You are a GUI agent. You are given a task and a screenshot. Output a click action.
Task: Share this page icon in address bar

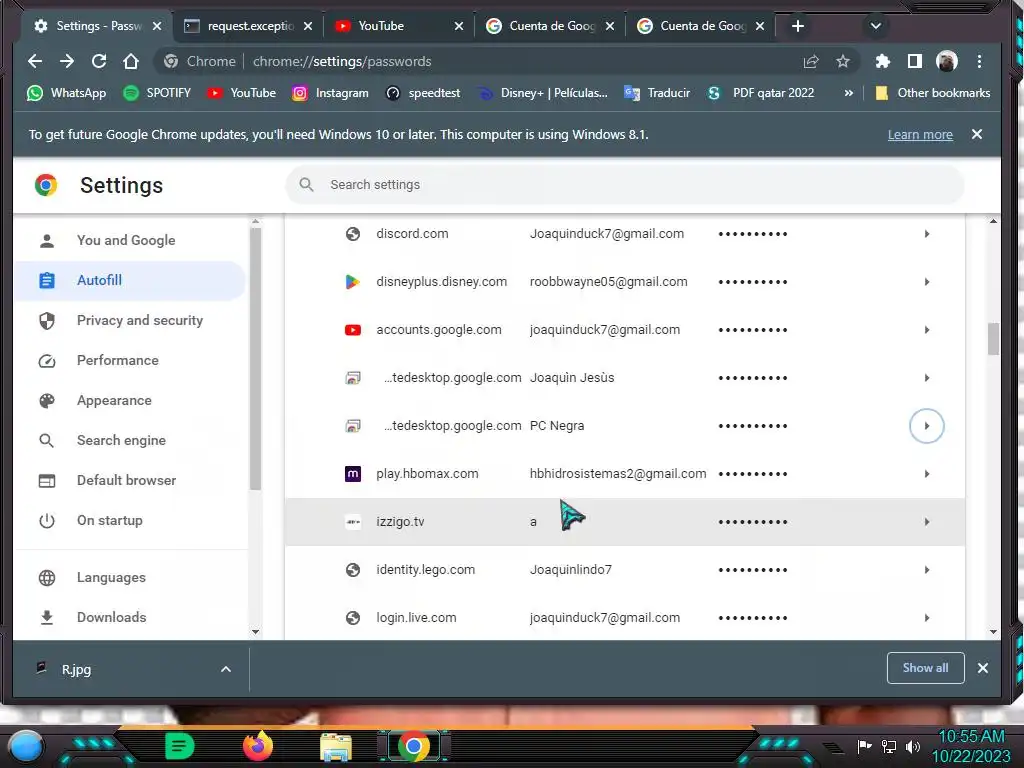click(x=811, y=61)
